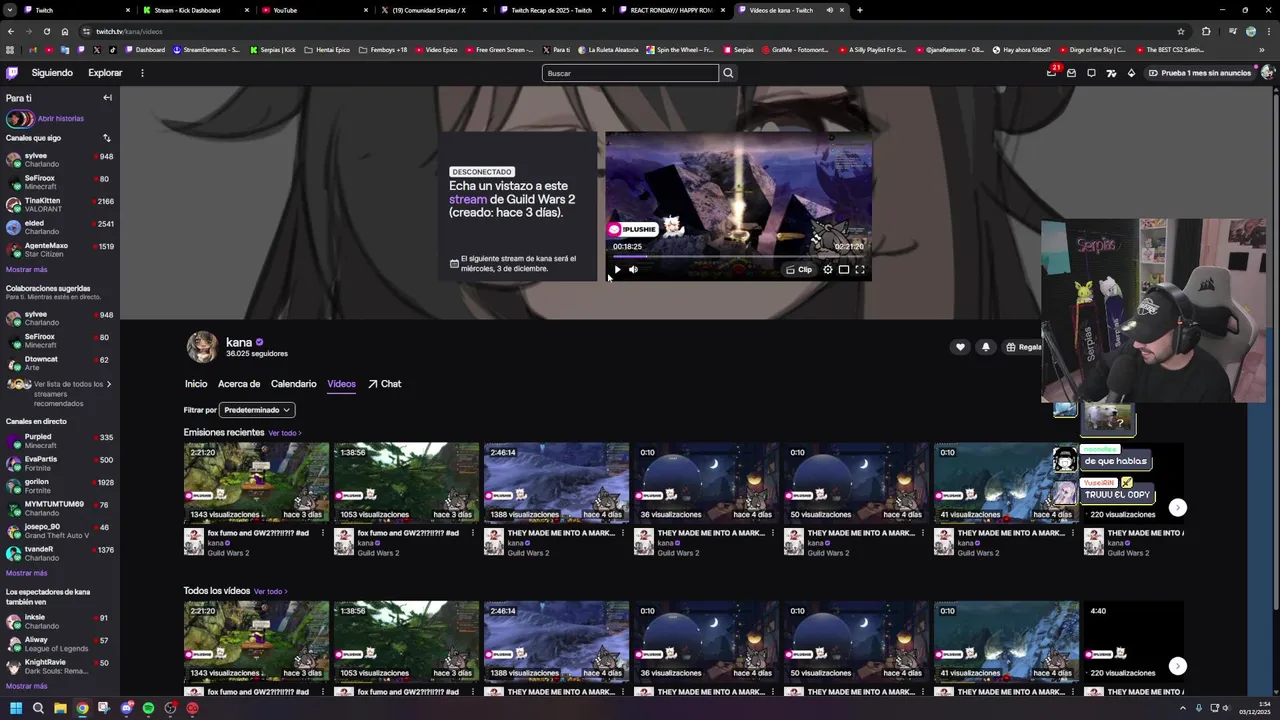
Task: Follow kana with the heart button
Action: 960,347
